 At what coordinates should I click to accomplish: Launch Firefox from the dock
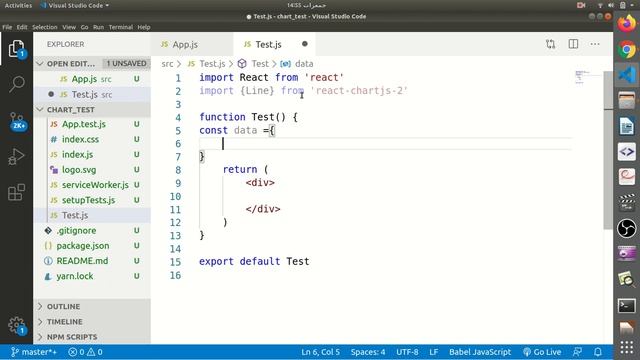click(627, 24)
